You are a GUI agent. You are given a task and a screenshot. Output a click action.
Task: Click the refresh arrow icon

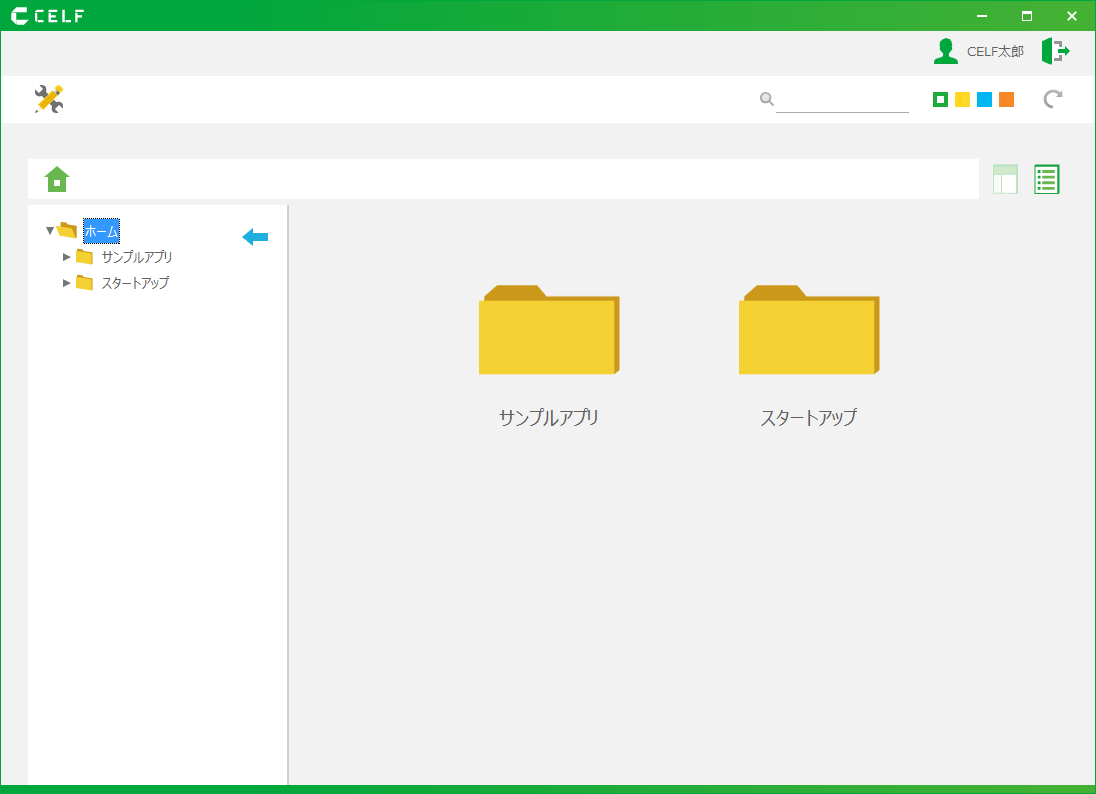pyautogui.click(x=1053, y=99)
